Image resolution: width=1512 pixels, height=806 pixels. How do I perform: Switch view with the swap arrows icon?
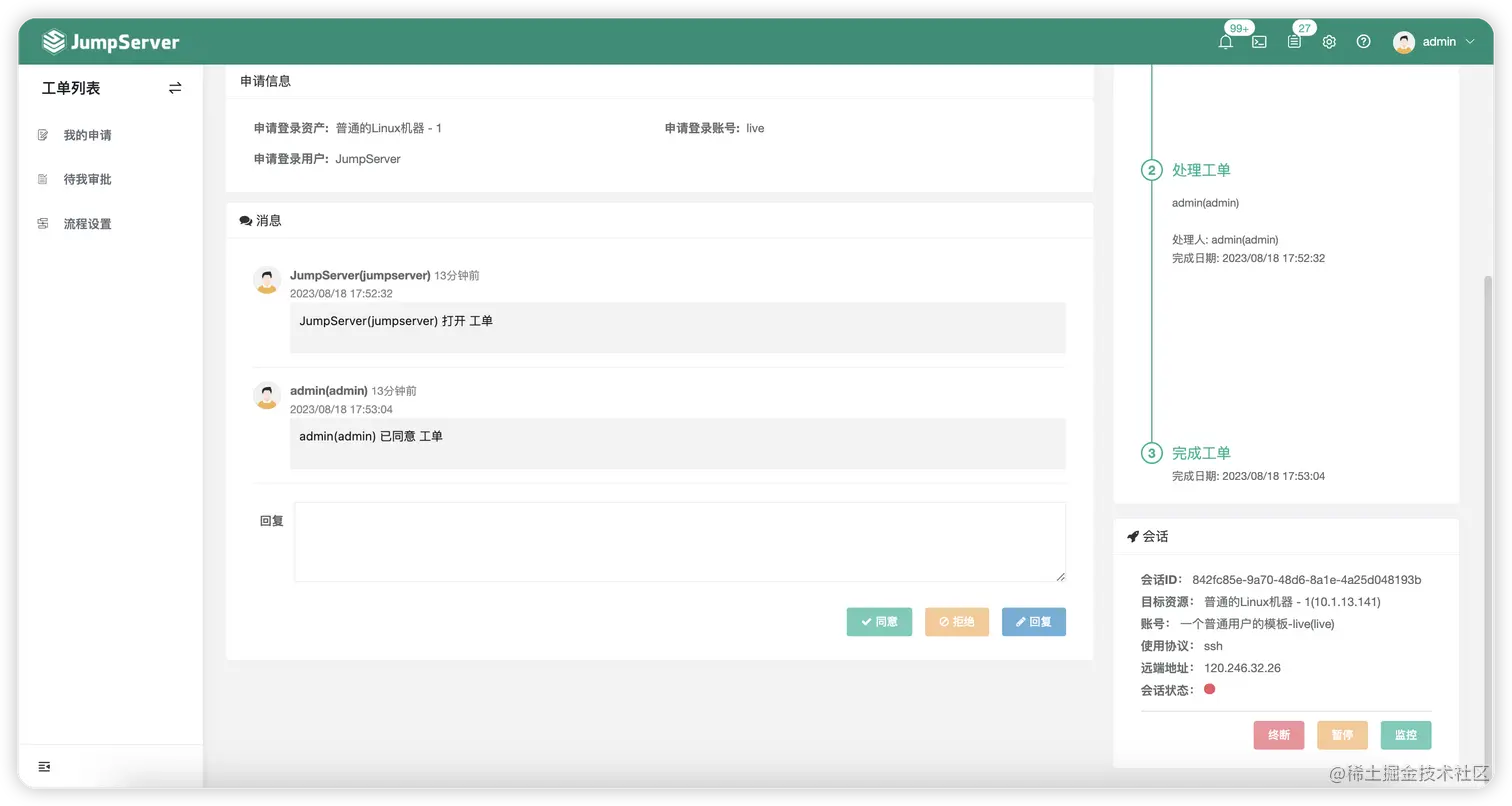point(175,88)
